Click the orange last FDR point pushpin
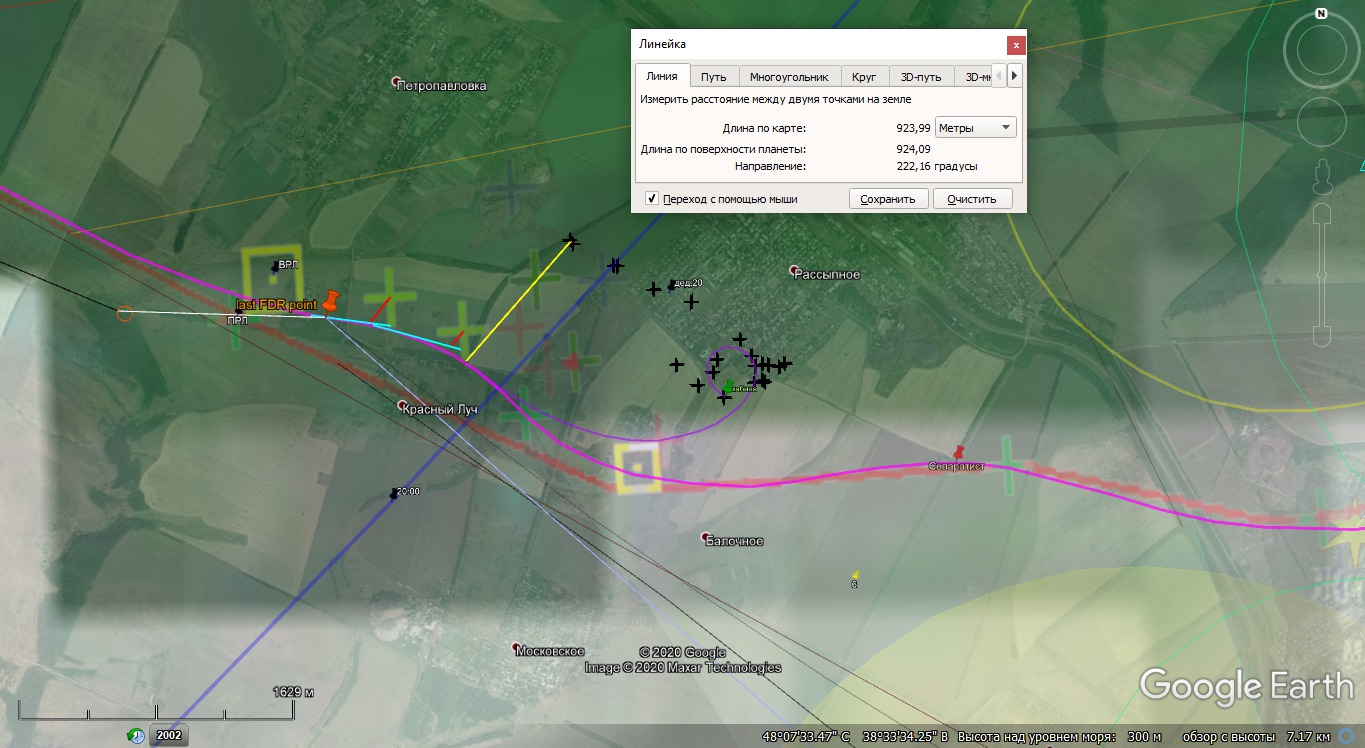 pyautogui.click(x=331, y=303)
